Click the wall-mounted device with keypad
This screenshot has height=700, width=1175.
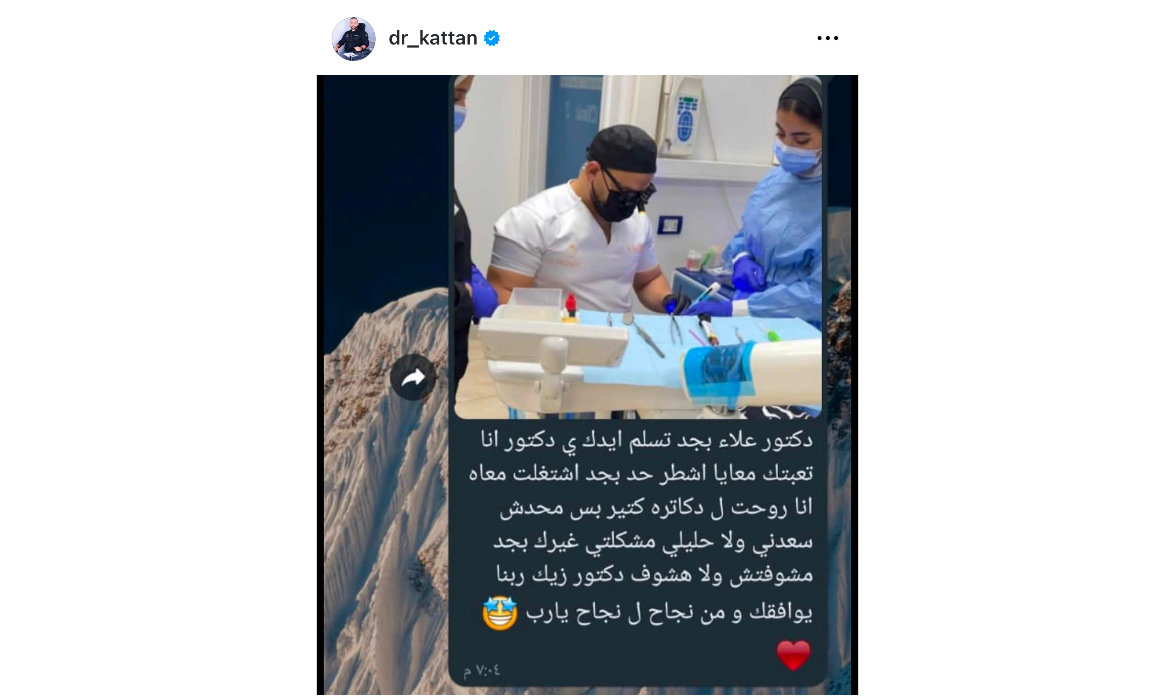pyautogui.click(x=685, y=116)
